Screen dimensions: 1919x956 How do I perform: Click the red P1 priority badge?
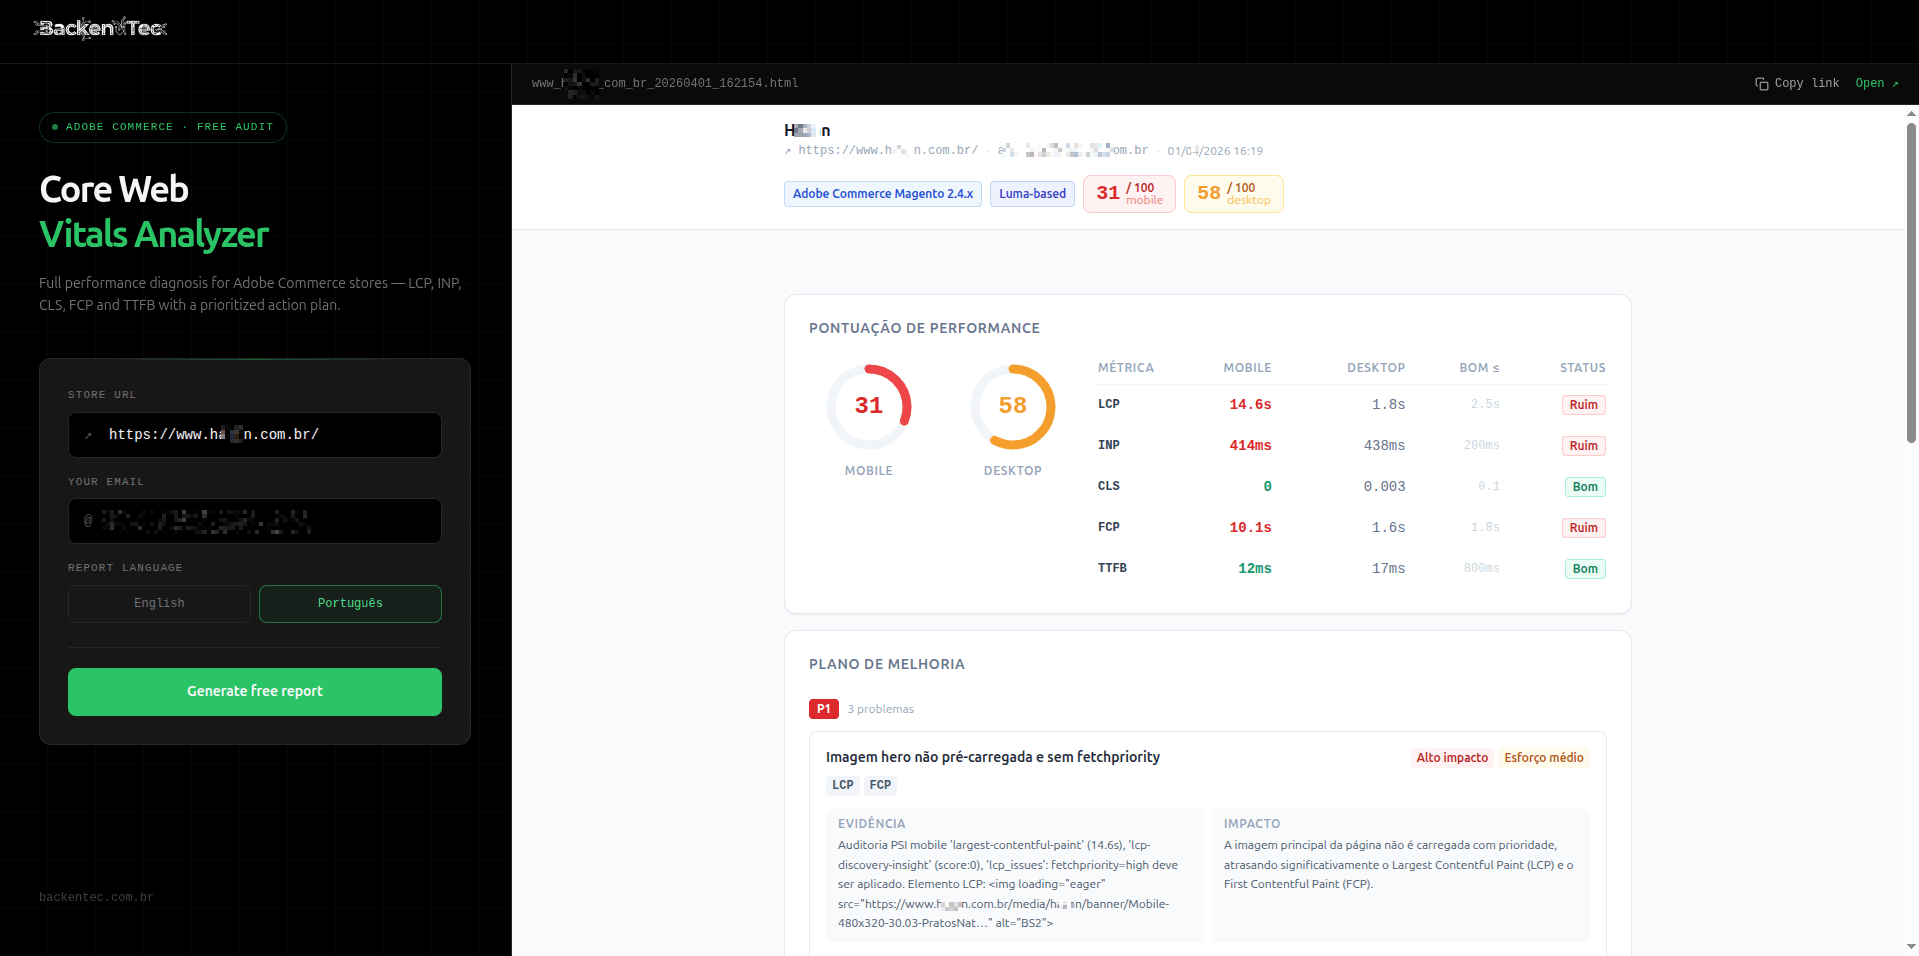[x=823, y=709]
